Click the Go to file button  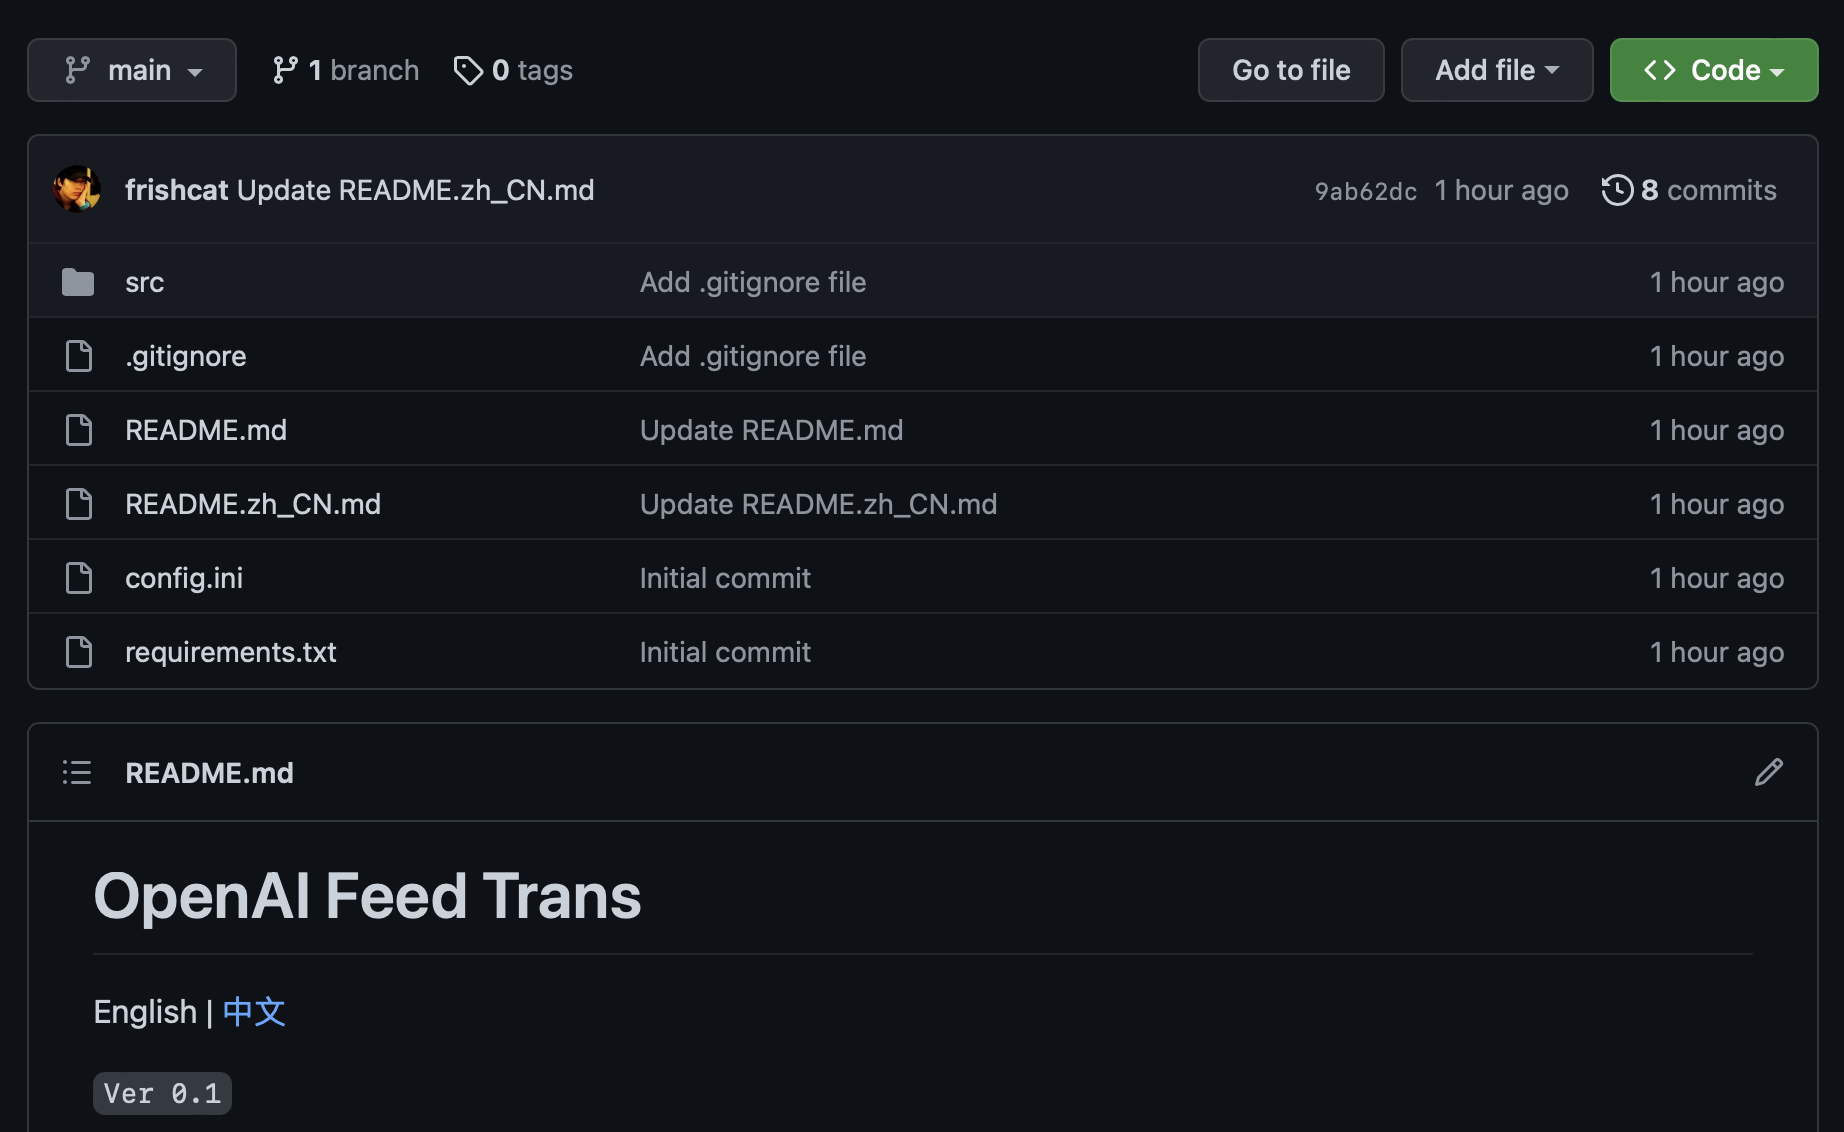tap(1291, 70)
